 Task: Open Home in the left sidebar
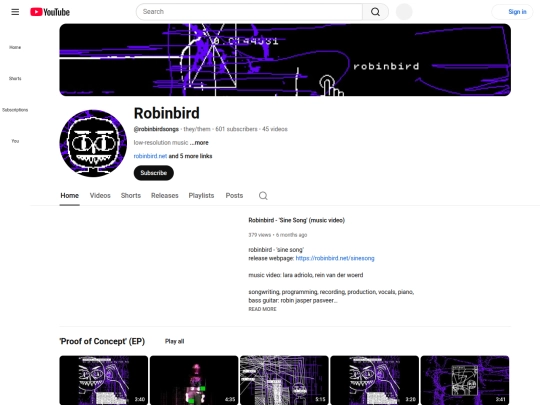15,47
